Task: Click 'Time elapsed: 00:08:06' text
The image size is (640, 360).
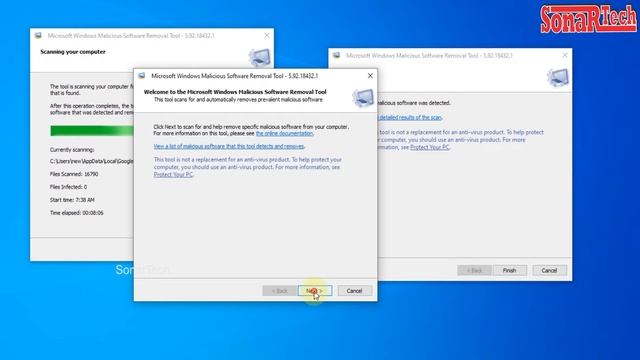Action: [77, 213]
